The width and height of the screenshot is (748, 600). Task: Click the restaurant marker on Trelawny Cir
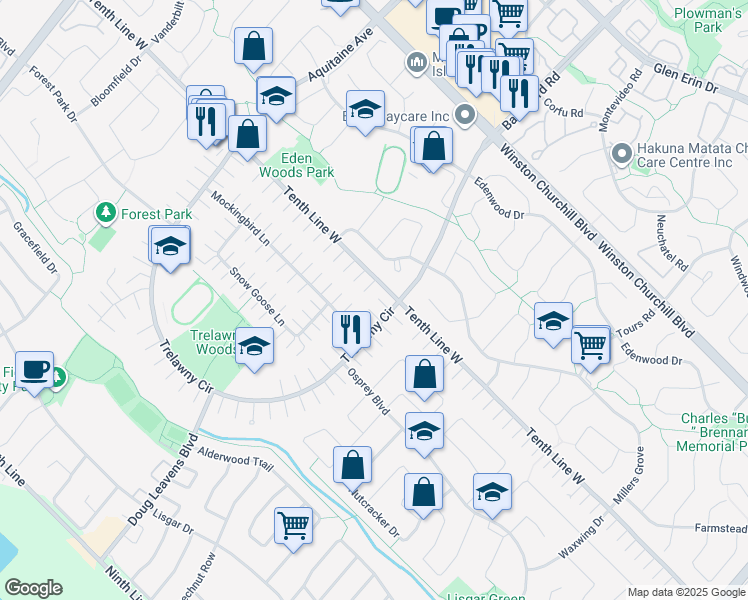tap(351, 329)
